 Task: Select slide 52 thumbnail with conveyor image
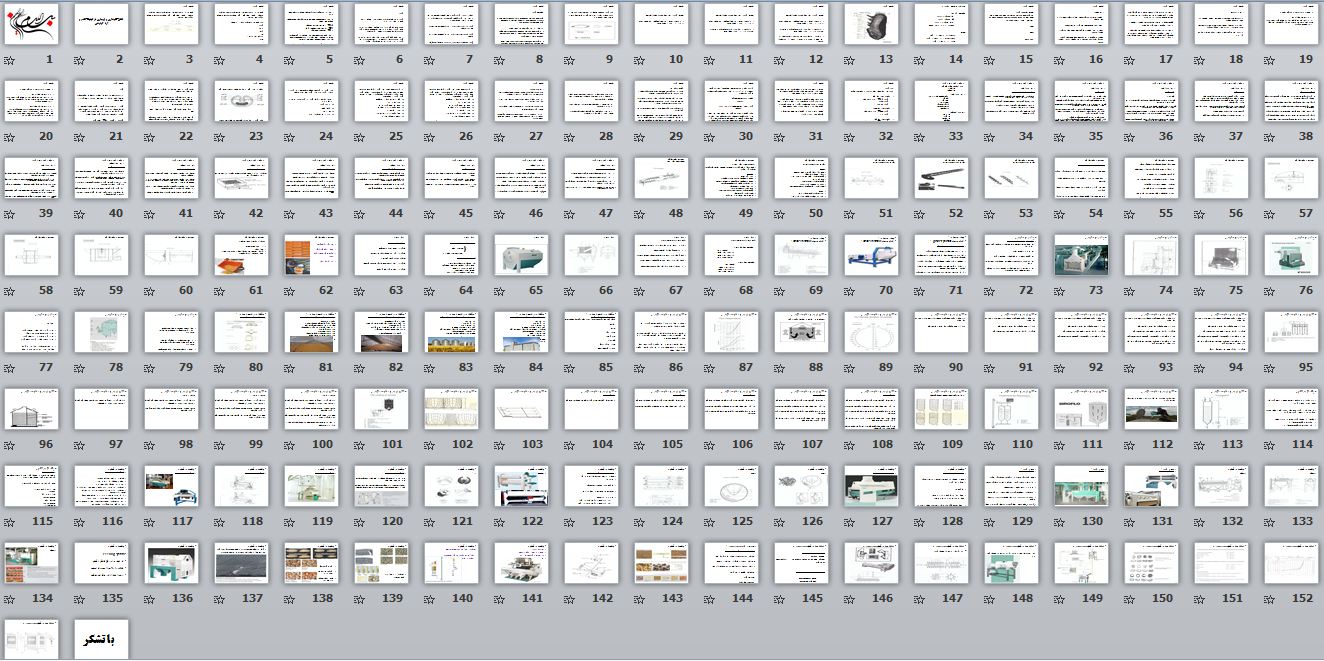tap(941, 178)
